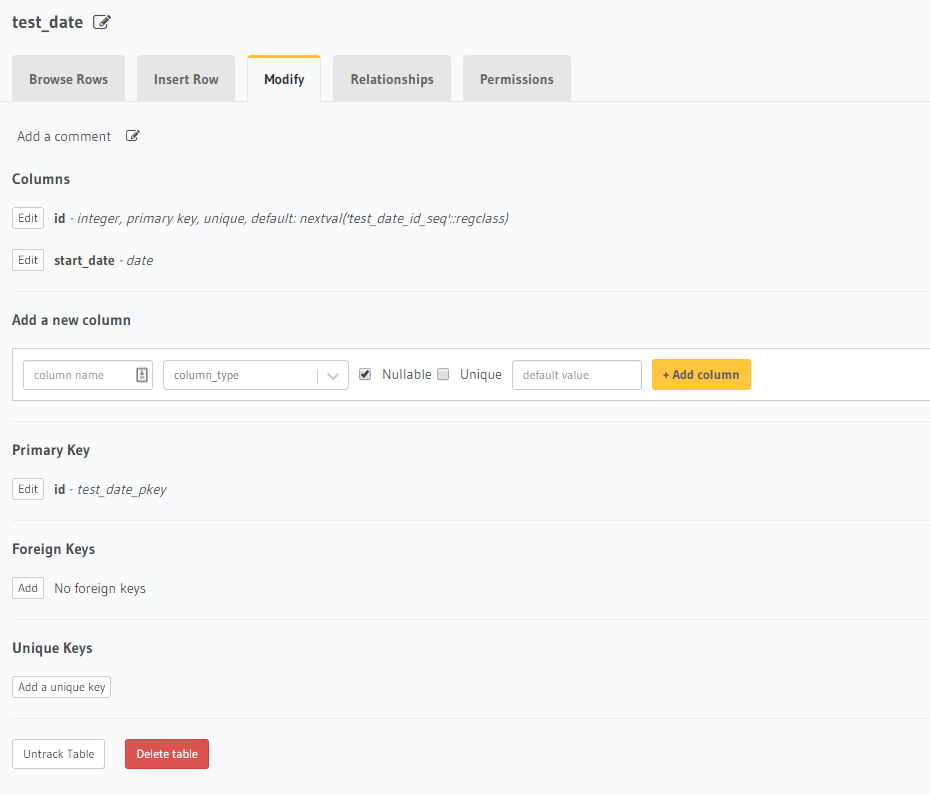
Task: Click the default value input field
Action: 576,374
